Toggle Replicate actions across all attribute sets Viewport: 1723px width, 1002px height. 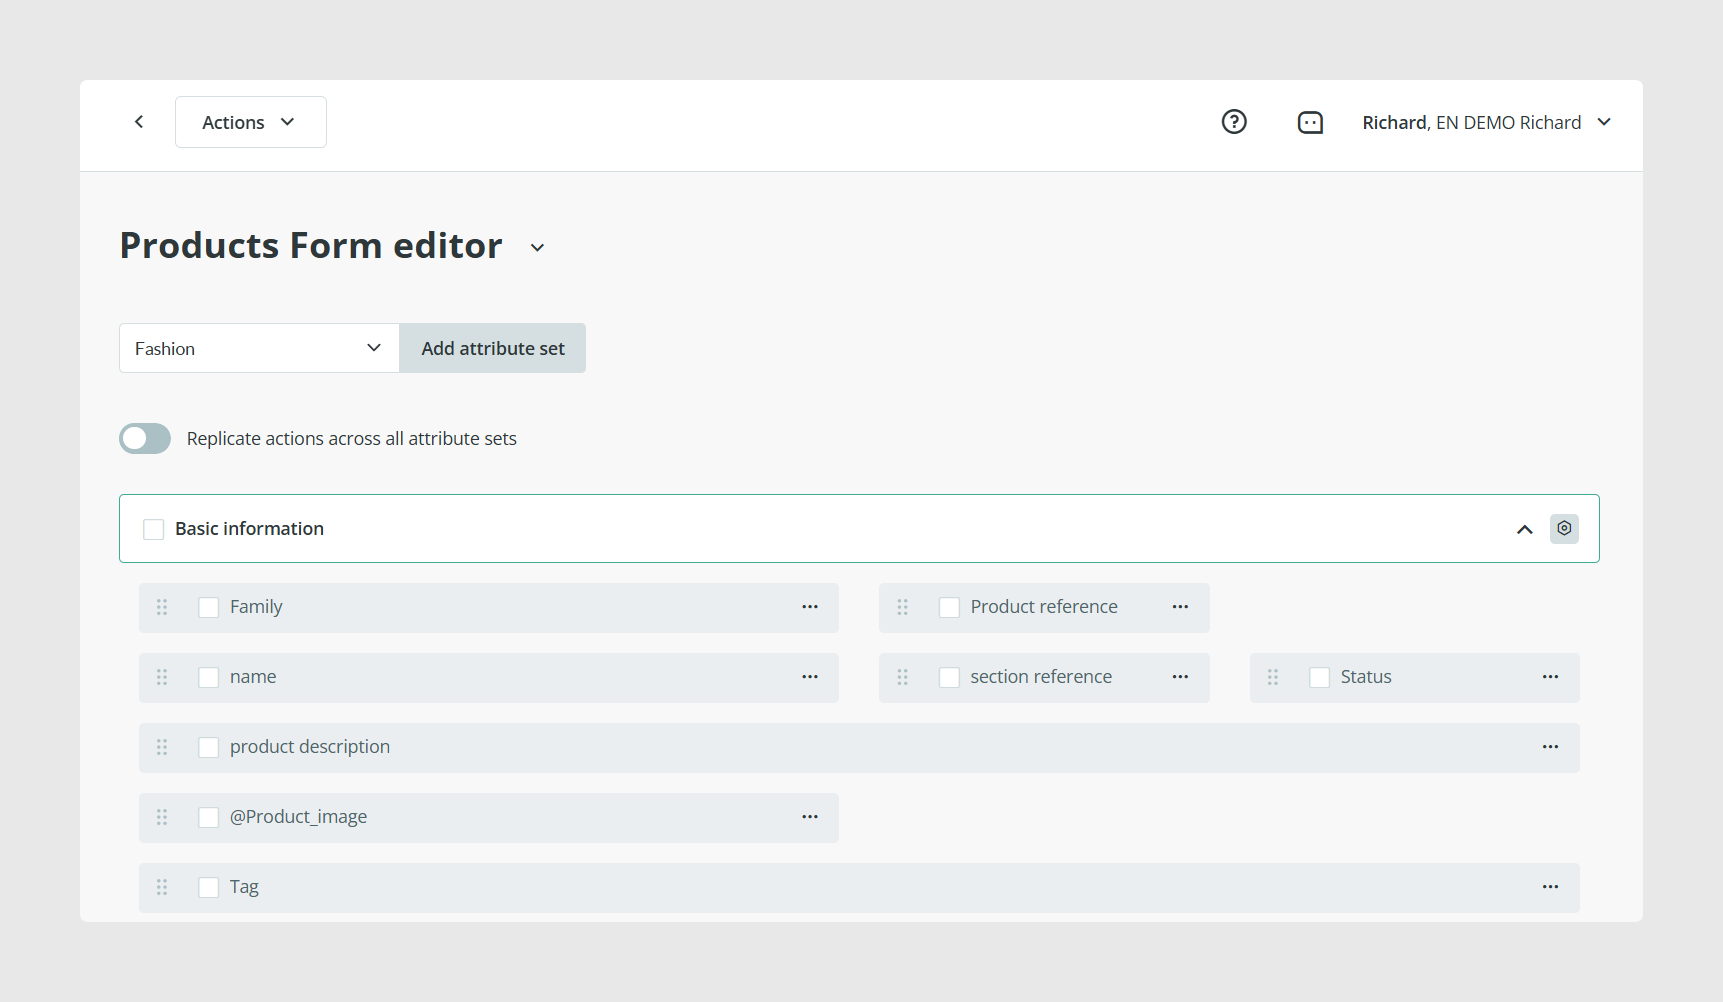[x=145, y=438]
